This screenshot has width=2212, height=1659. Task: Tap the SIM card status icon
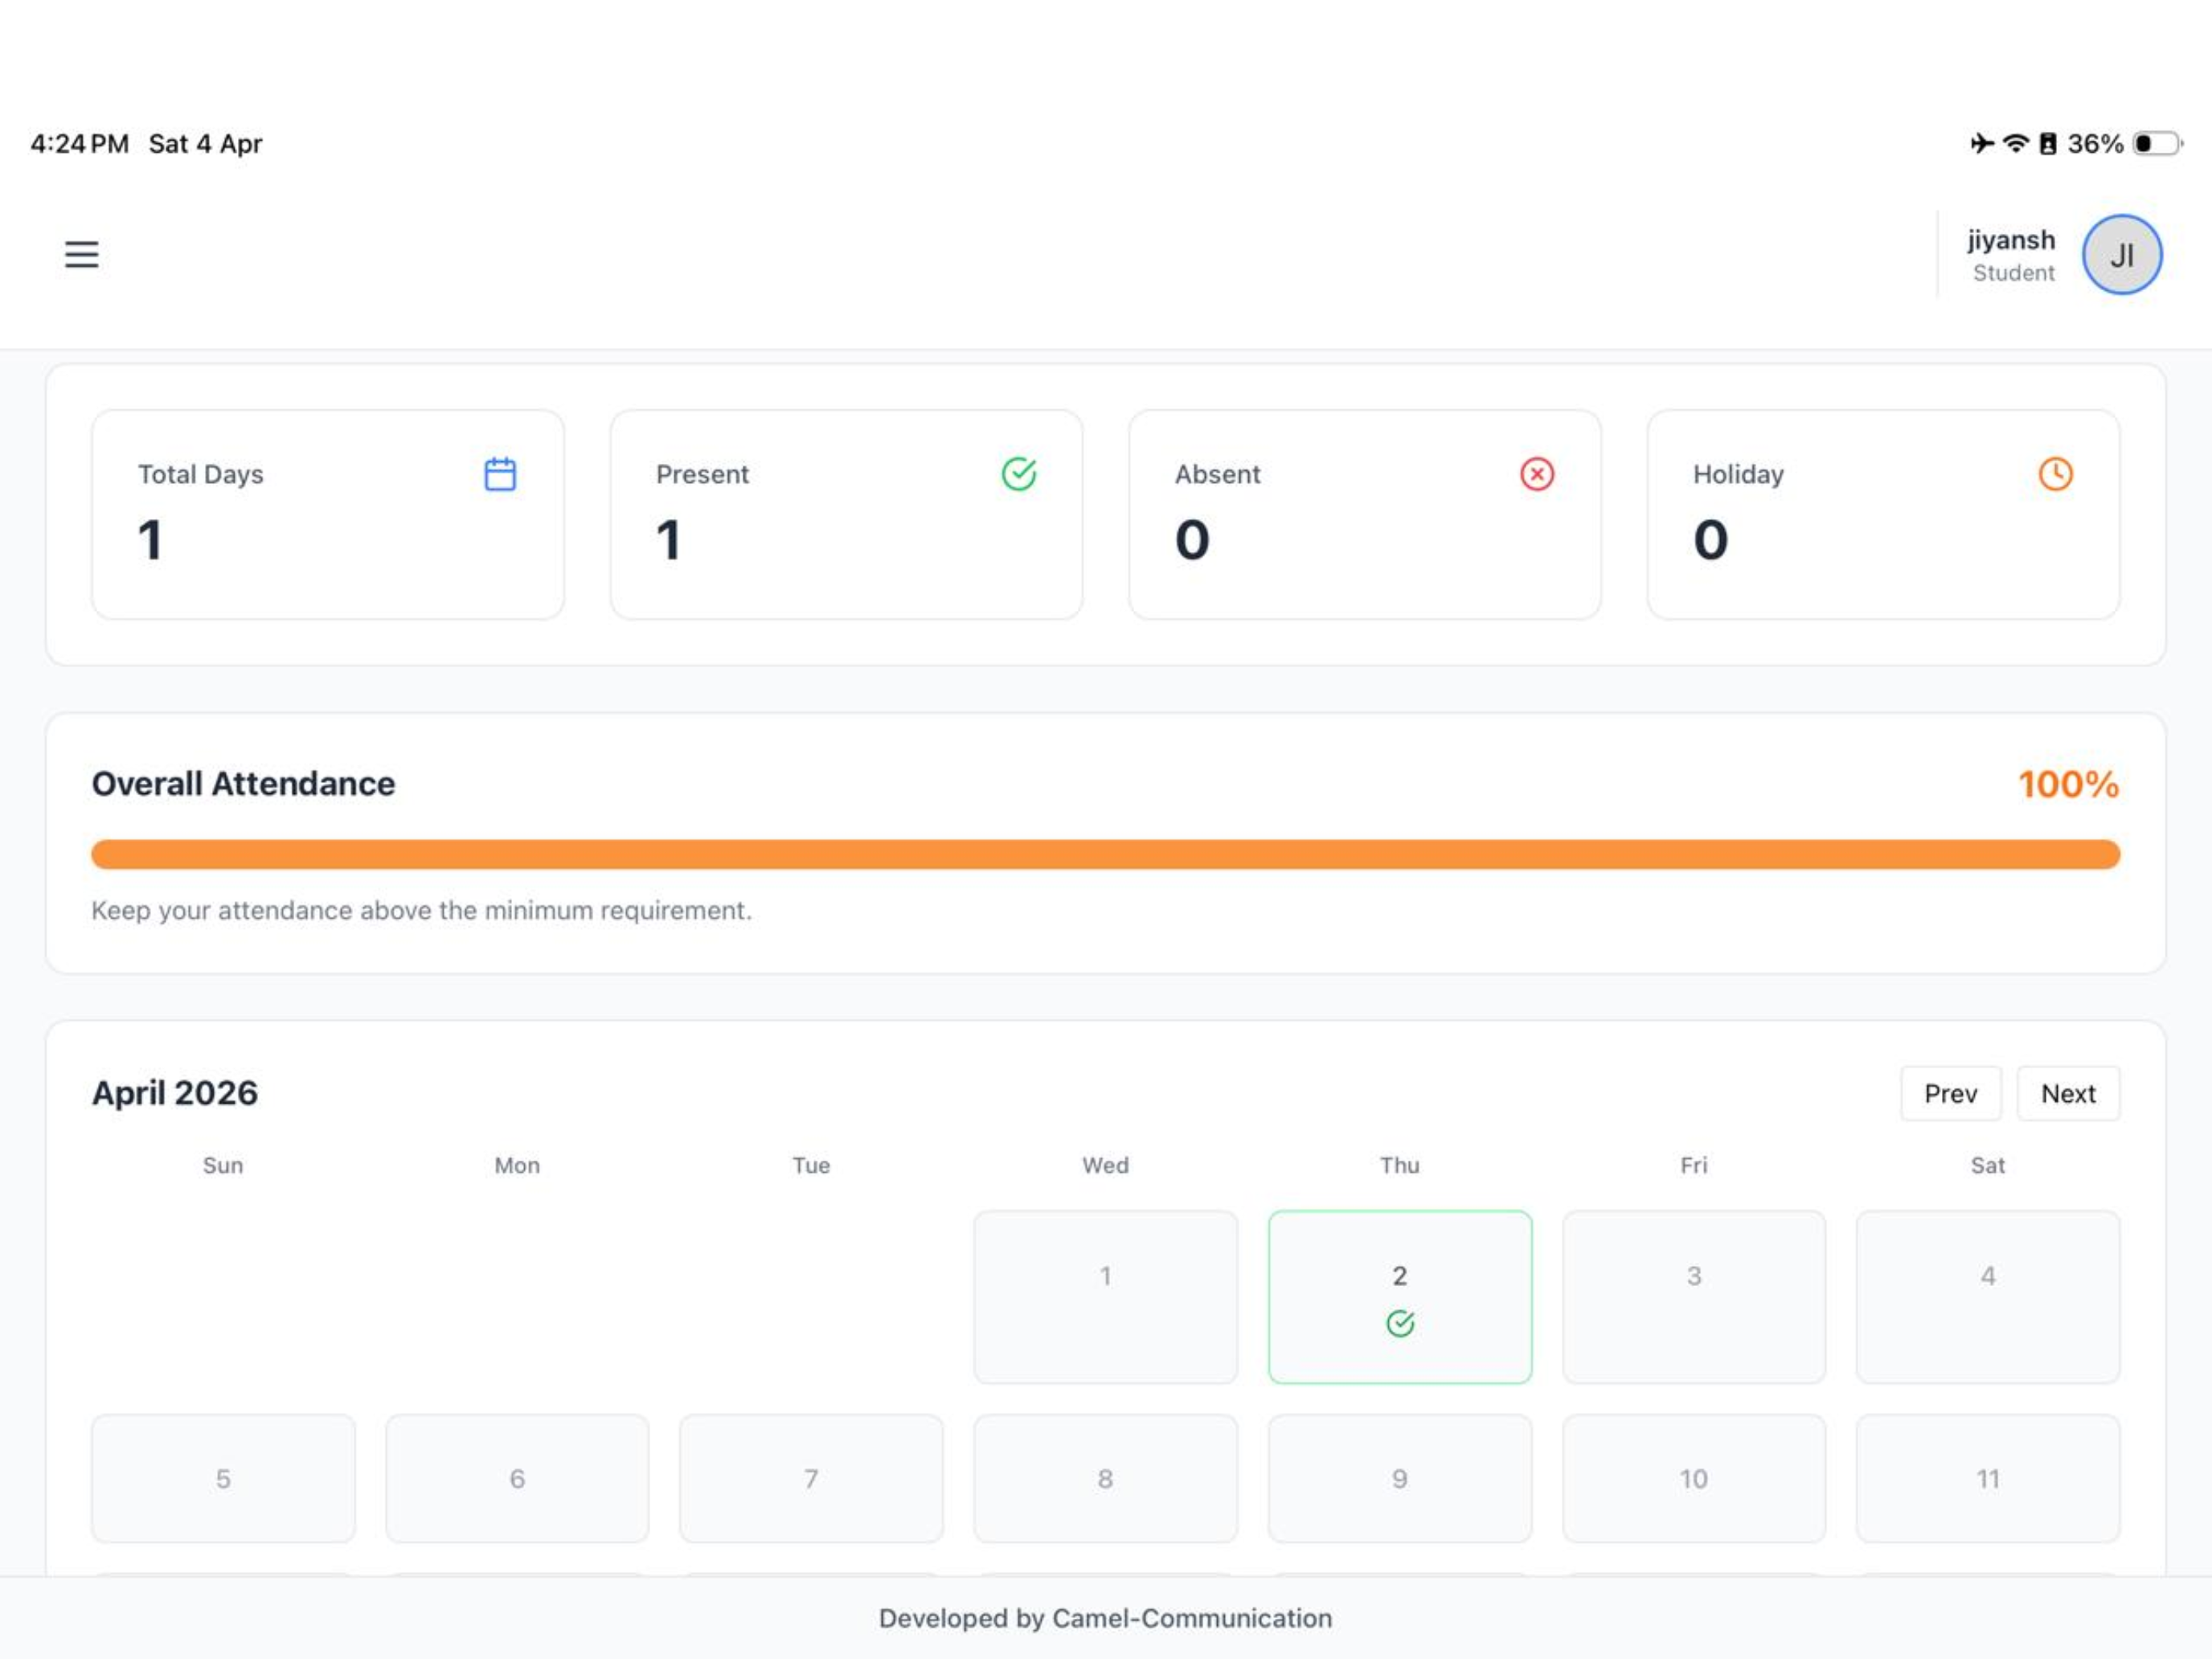(x=2048, y=144)
